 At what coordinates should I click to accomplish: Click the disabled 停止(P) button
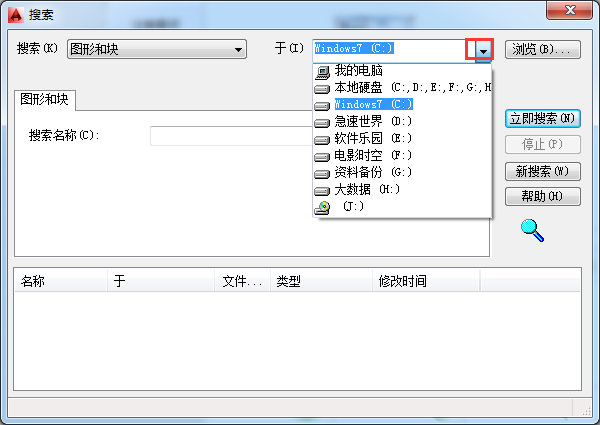click(543, 144)
